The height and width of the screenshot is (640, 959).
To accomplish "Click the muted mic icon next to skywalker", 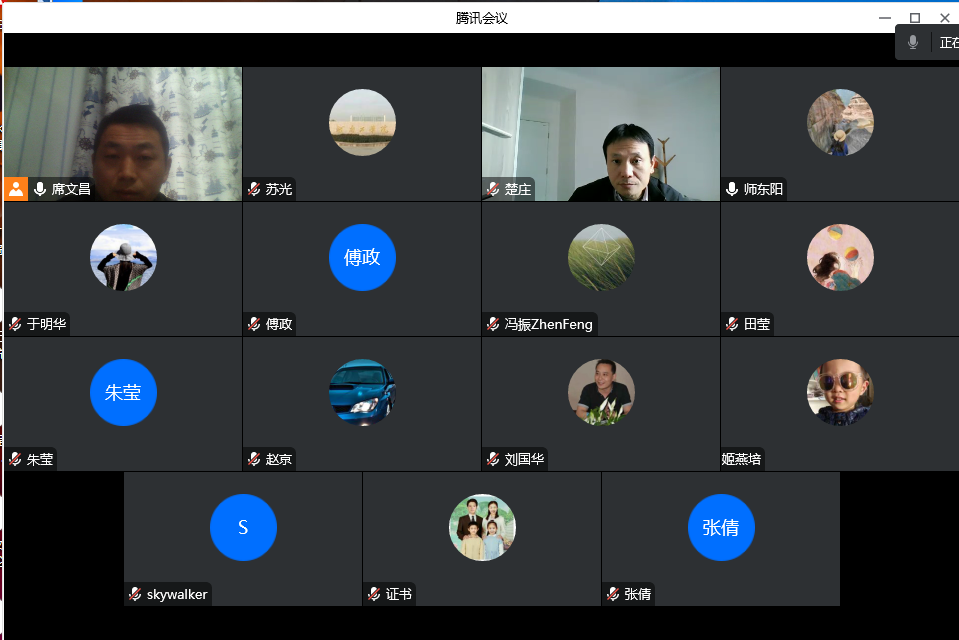I will [135, 594].
